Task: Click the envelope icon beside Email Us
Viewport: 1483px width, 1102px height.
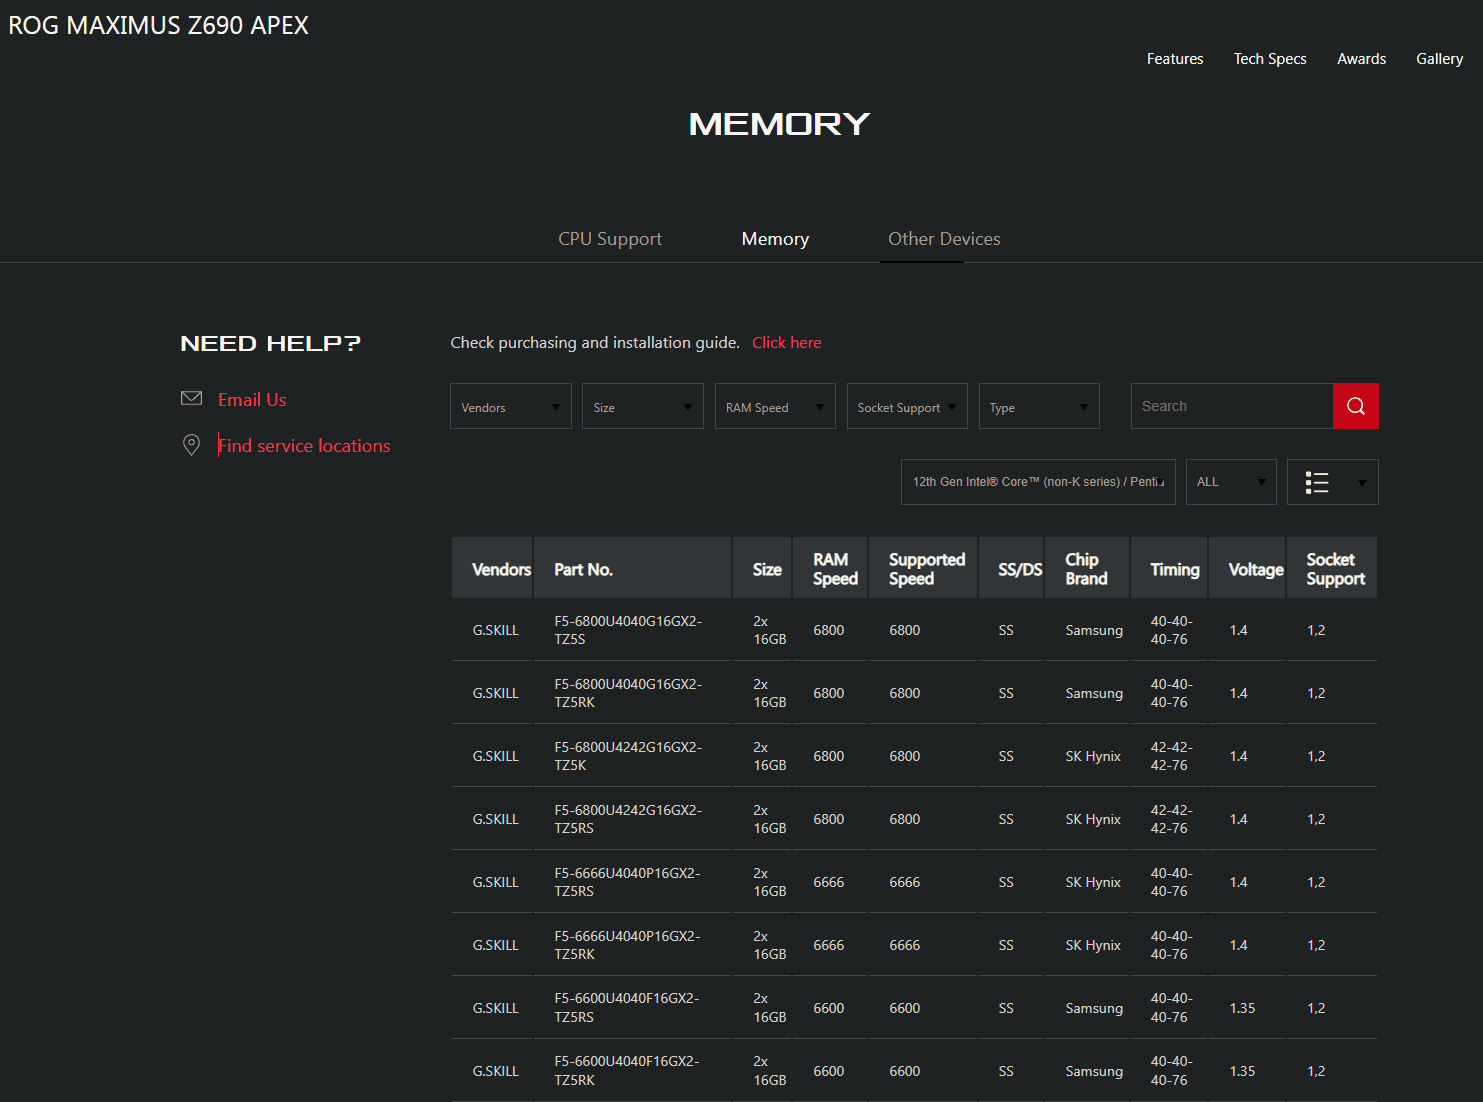Action: coord(191,398)
